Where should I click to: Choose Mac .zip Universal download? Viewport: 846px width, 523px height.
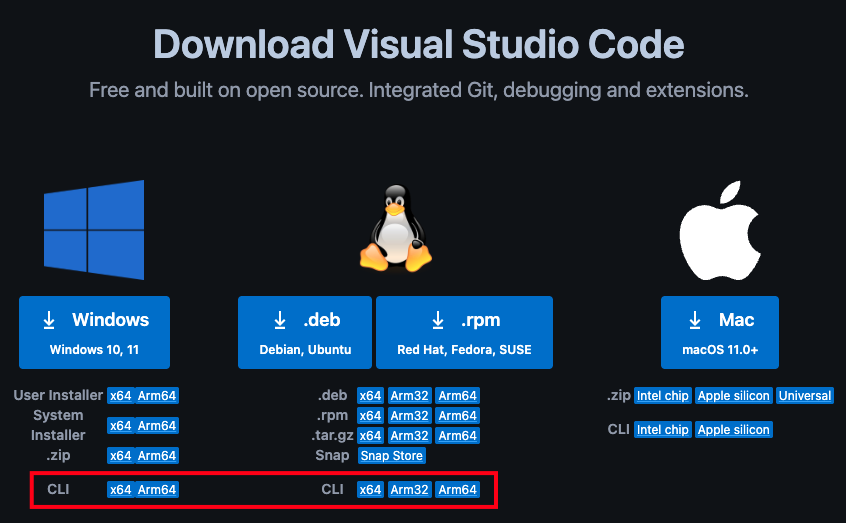(805, 396)
